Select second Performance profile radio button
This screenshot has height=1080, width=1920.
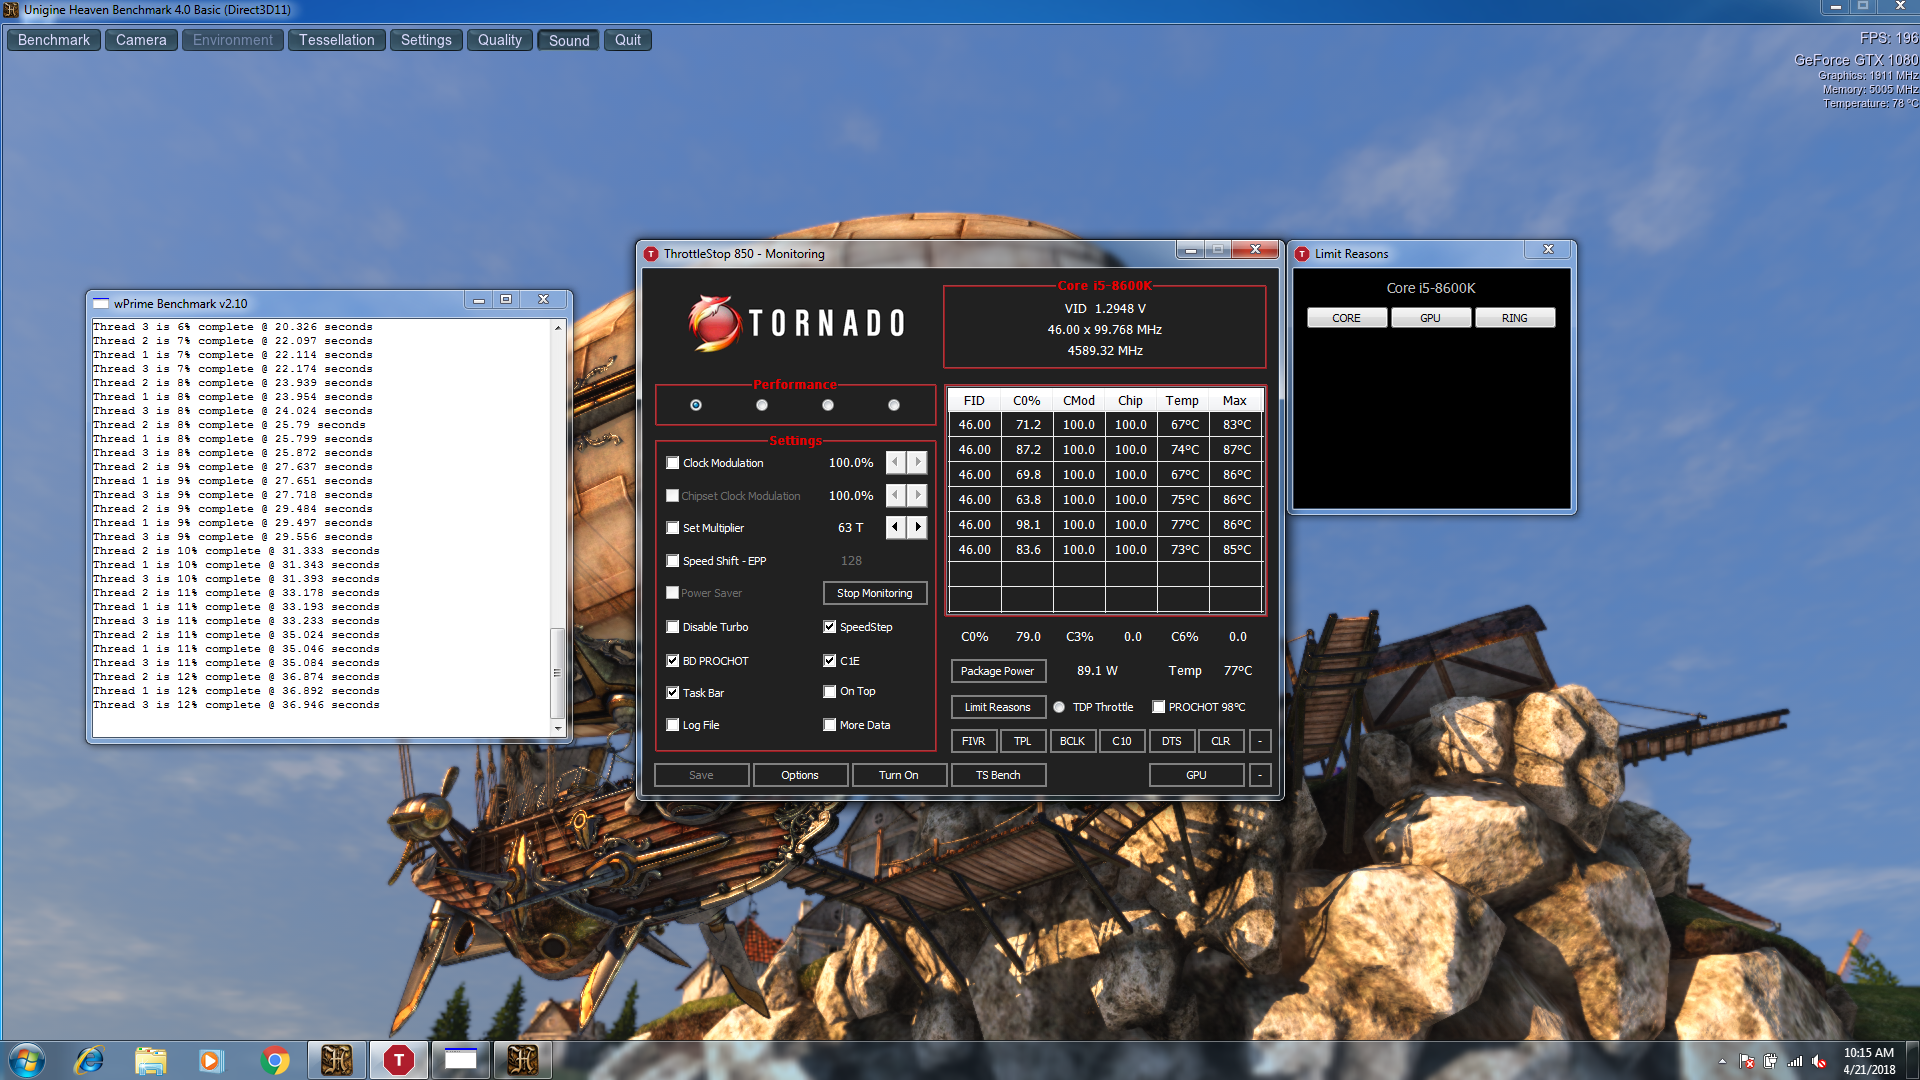click(762, 405)
